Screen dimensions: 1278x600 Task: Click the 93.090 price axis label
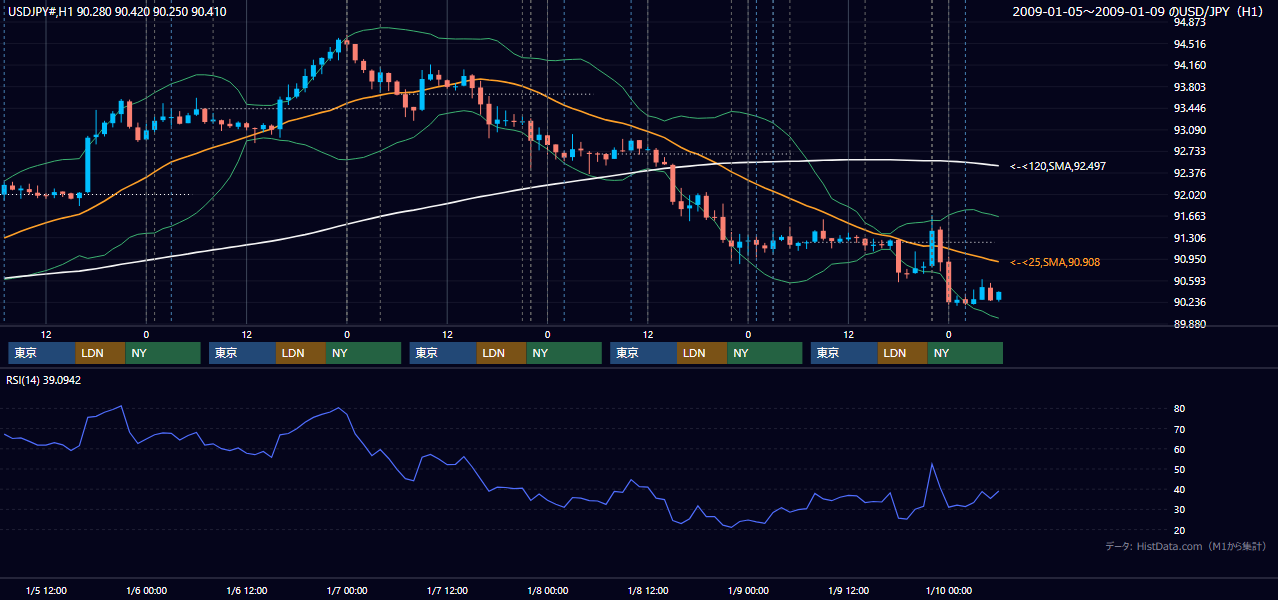tap(1192, 130)
